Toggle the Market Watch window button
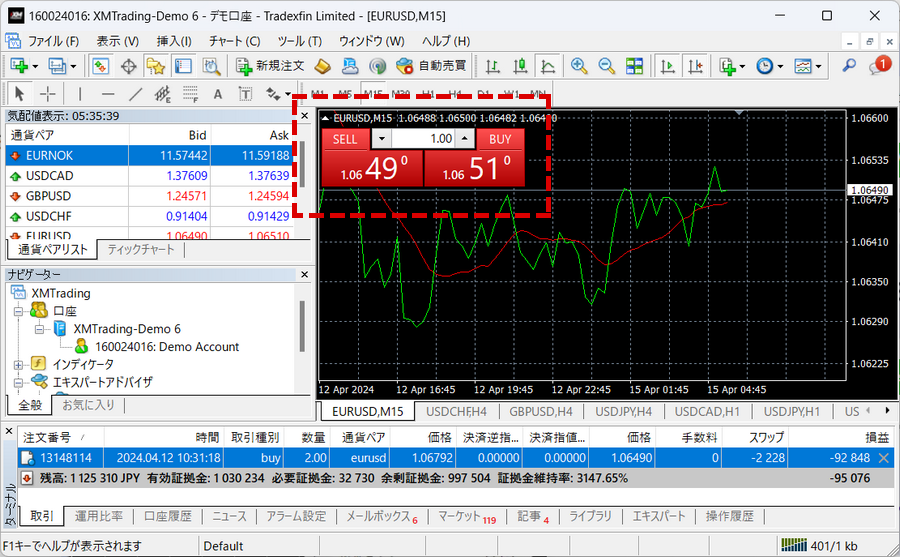Viewport: 900px width, 557px height. 100,66
